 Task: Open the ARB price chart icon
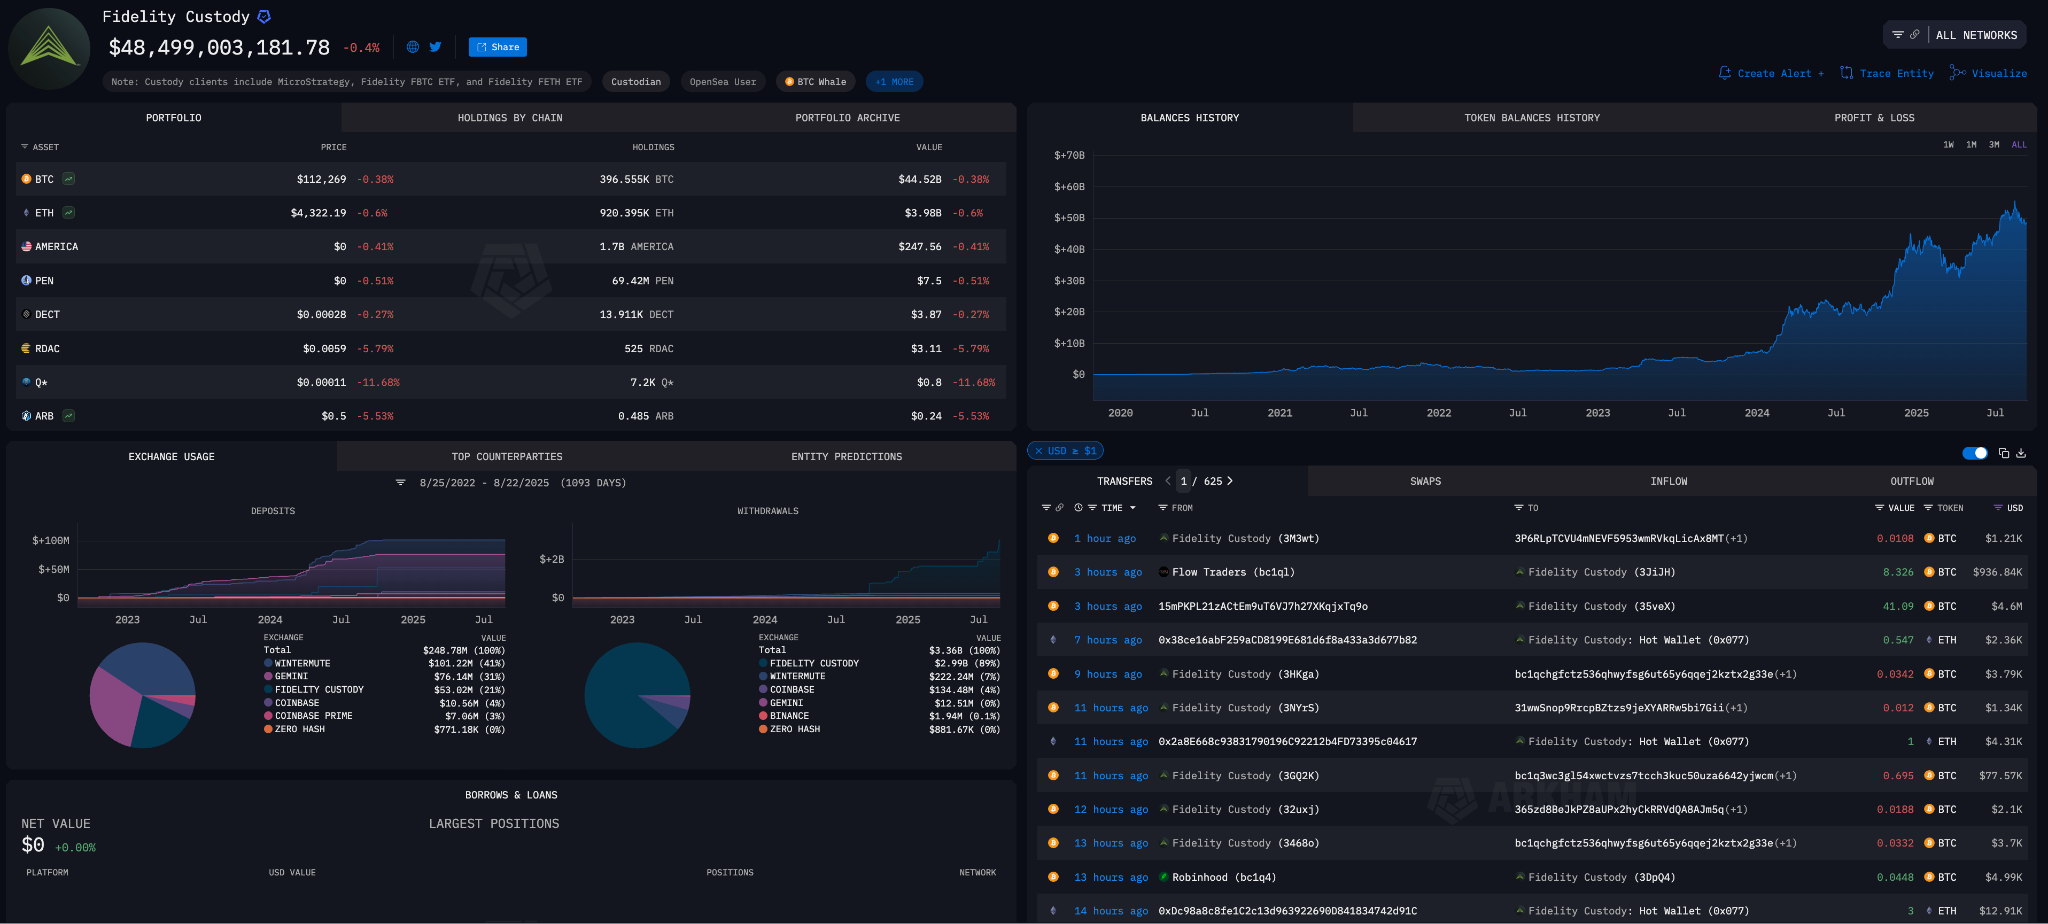coord(69,416)
